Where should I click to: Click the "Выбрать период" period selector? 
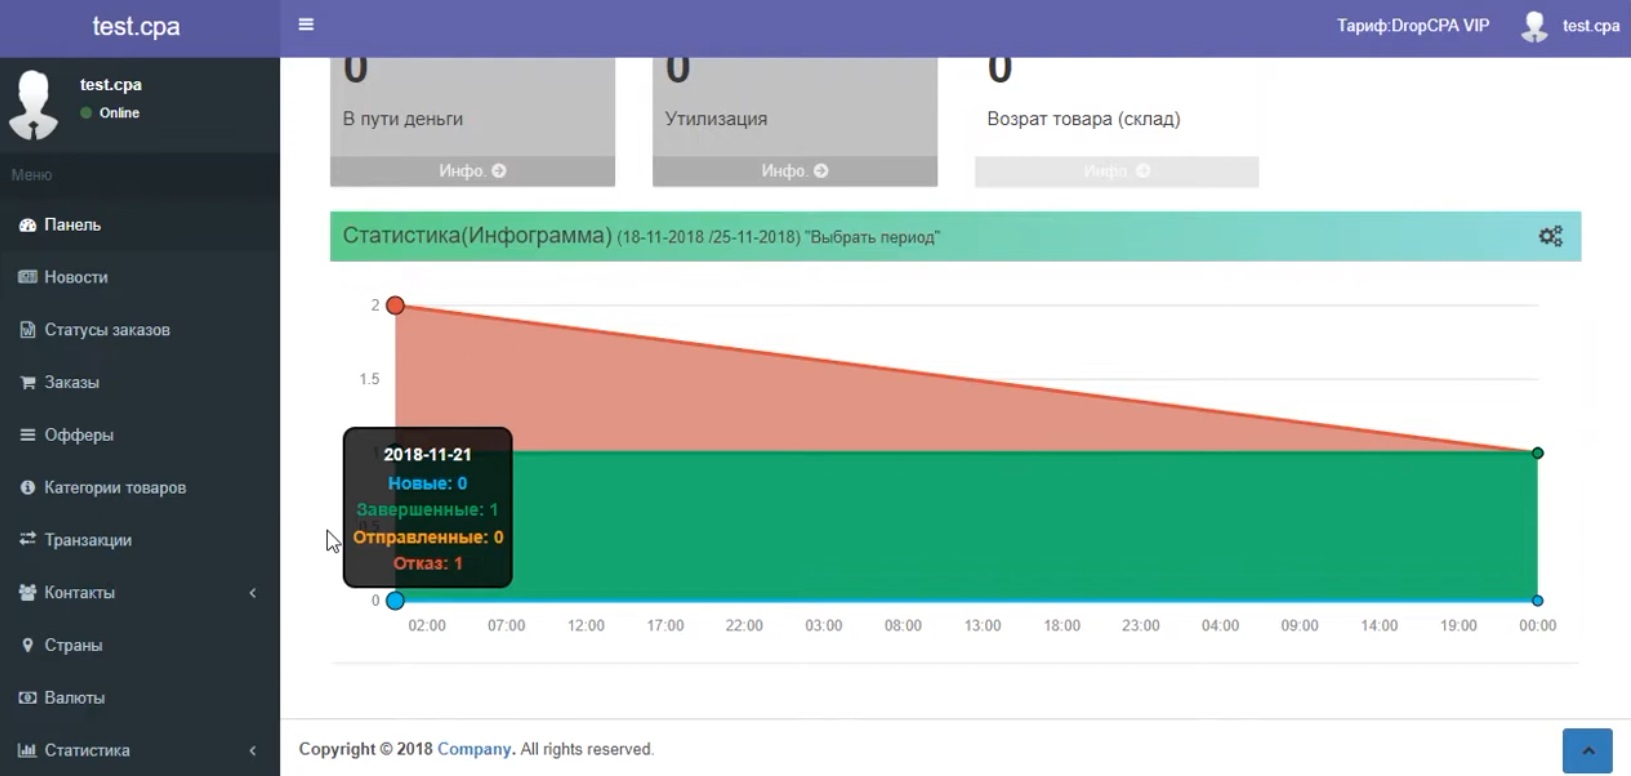[872, 238]
